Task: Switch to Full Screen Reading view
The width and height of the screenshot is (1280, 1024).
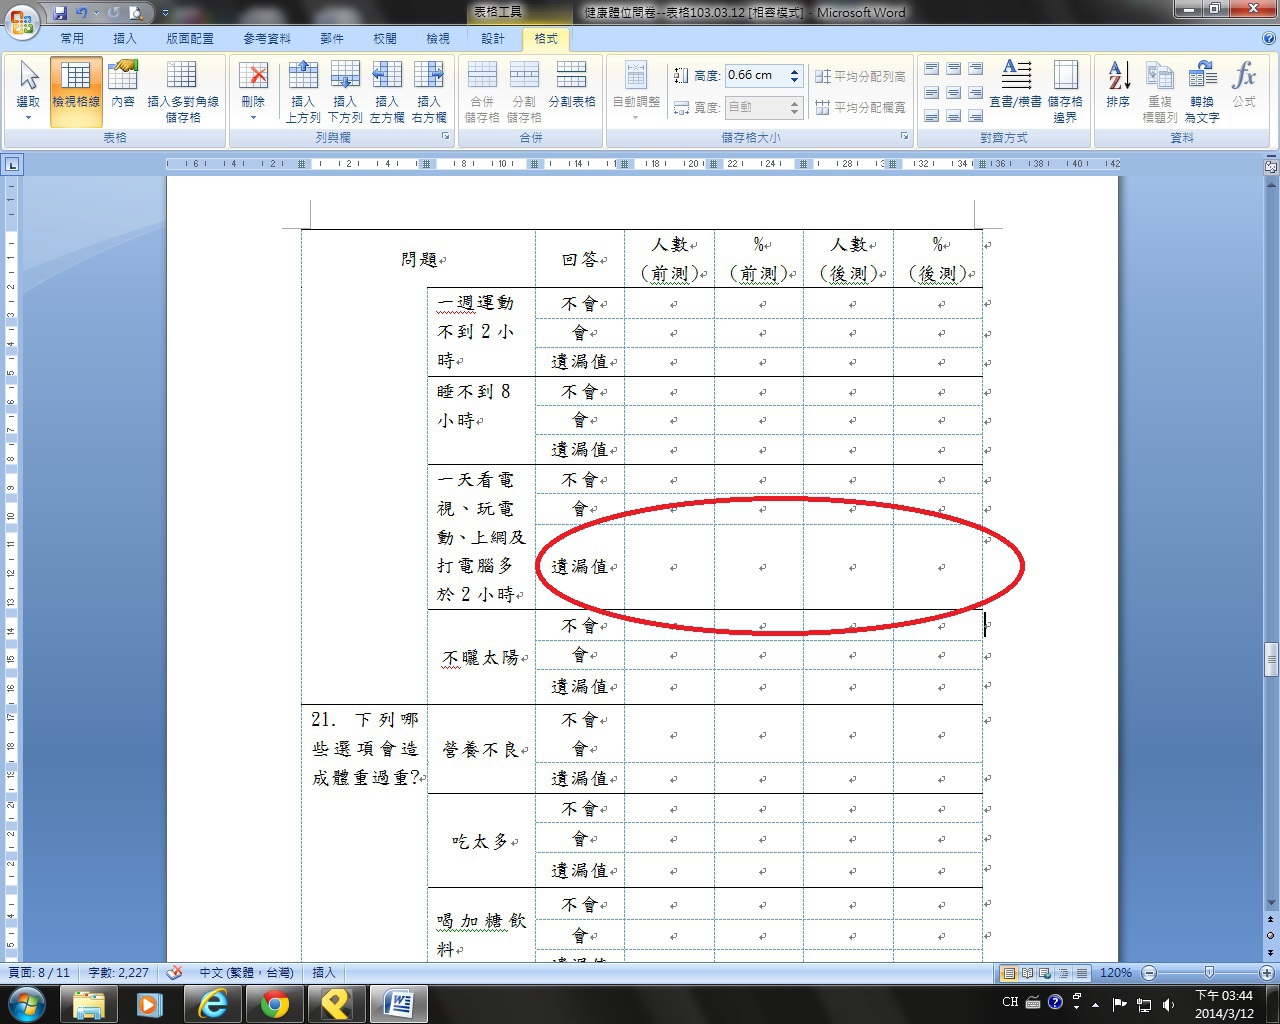Action: tap(1027, 973)
